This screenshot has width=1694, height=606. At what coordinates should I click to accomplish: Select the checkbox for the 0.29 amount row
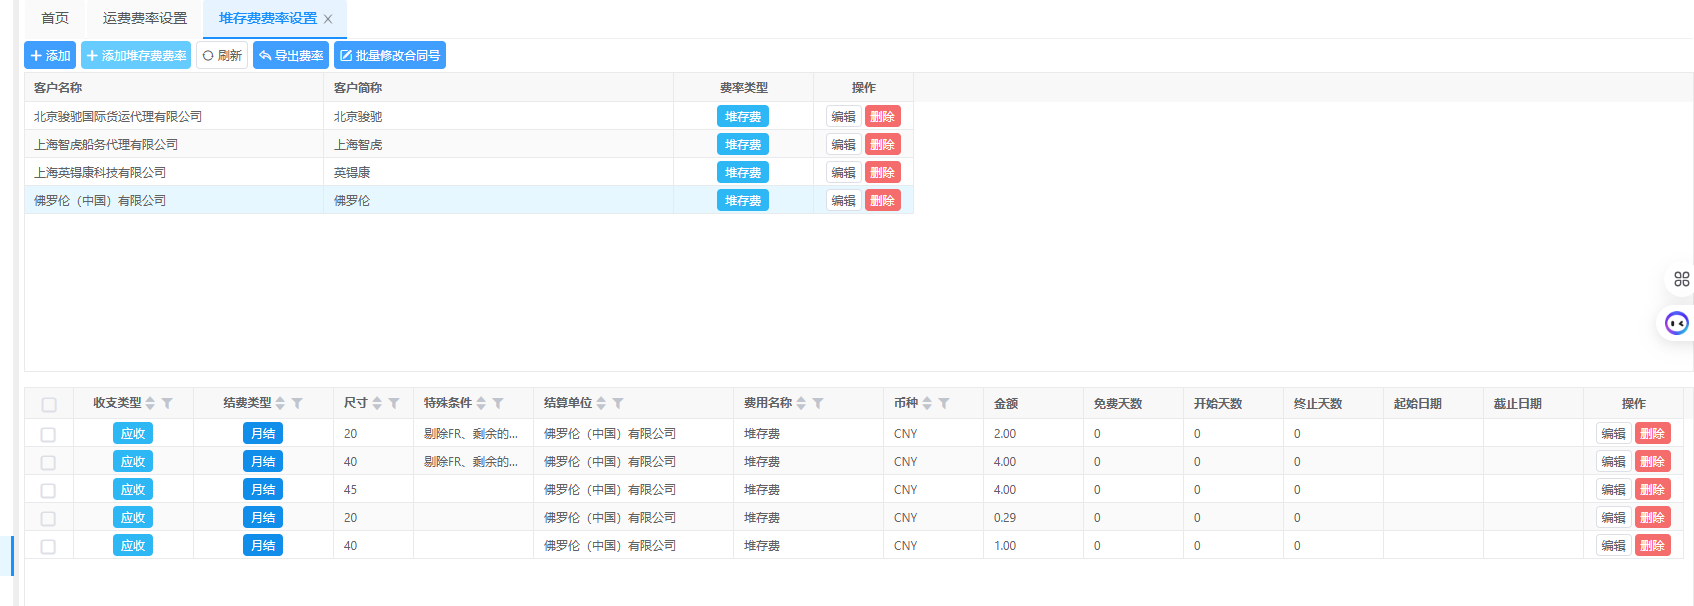[48, 518]
